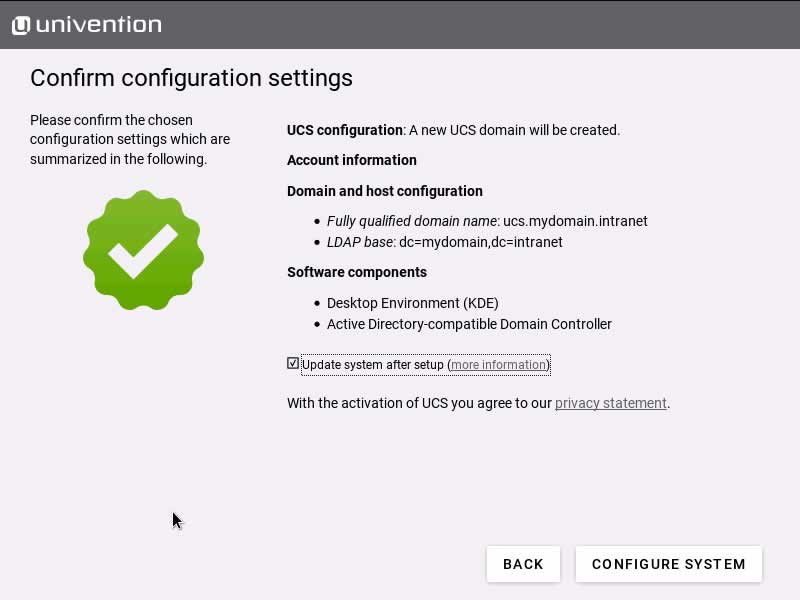Click the green checkmark badge

click(x=144, y=250)
